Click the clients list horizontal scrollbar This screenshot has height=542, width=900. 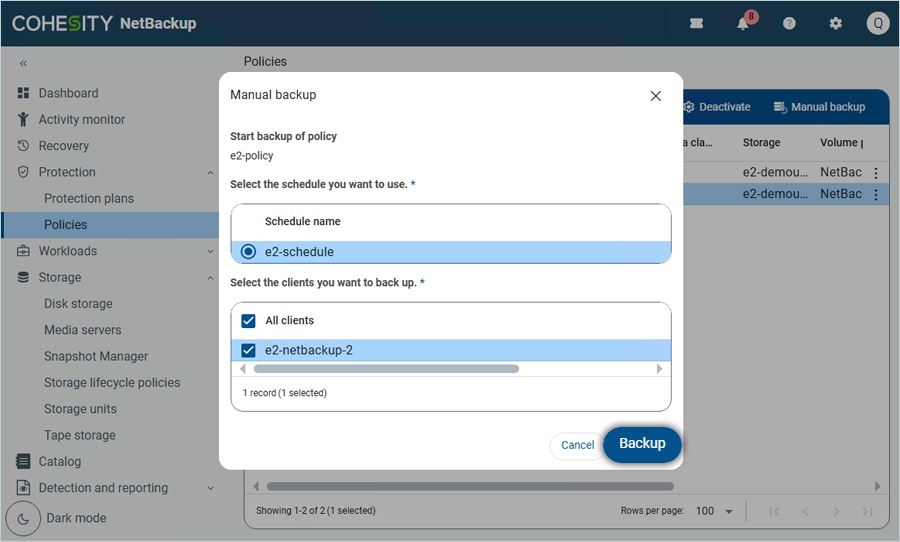click(386, 369)
